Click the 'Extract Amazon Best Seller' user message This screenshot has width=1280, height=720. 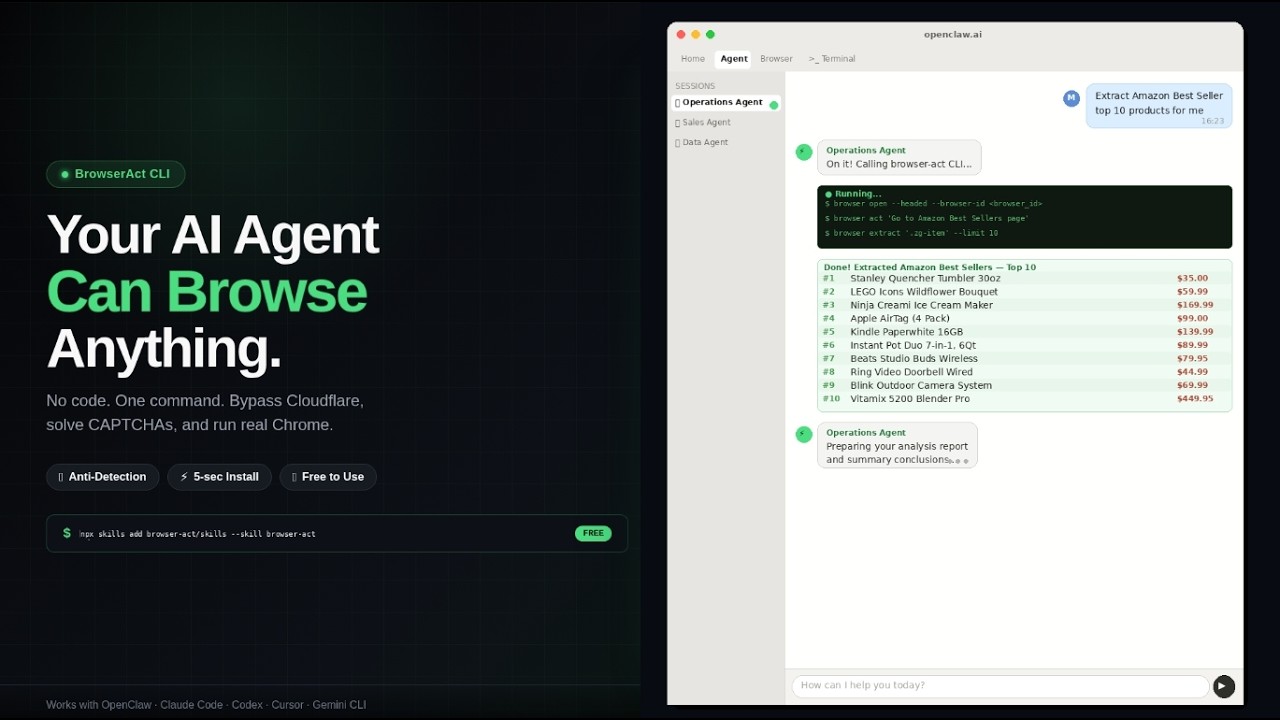point(1159,105)
